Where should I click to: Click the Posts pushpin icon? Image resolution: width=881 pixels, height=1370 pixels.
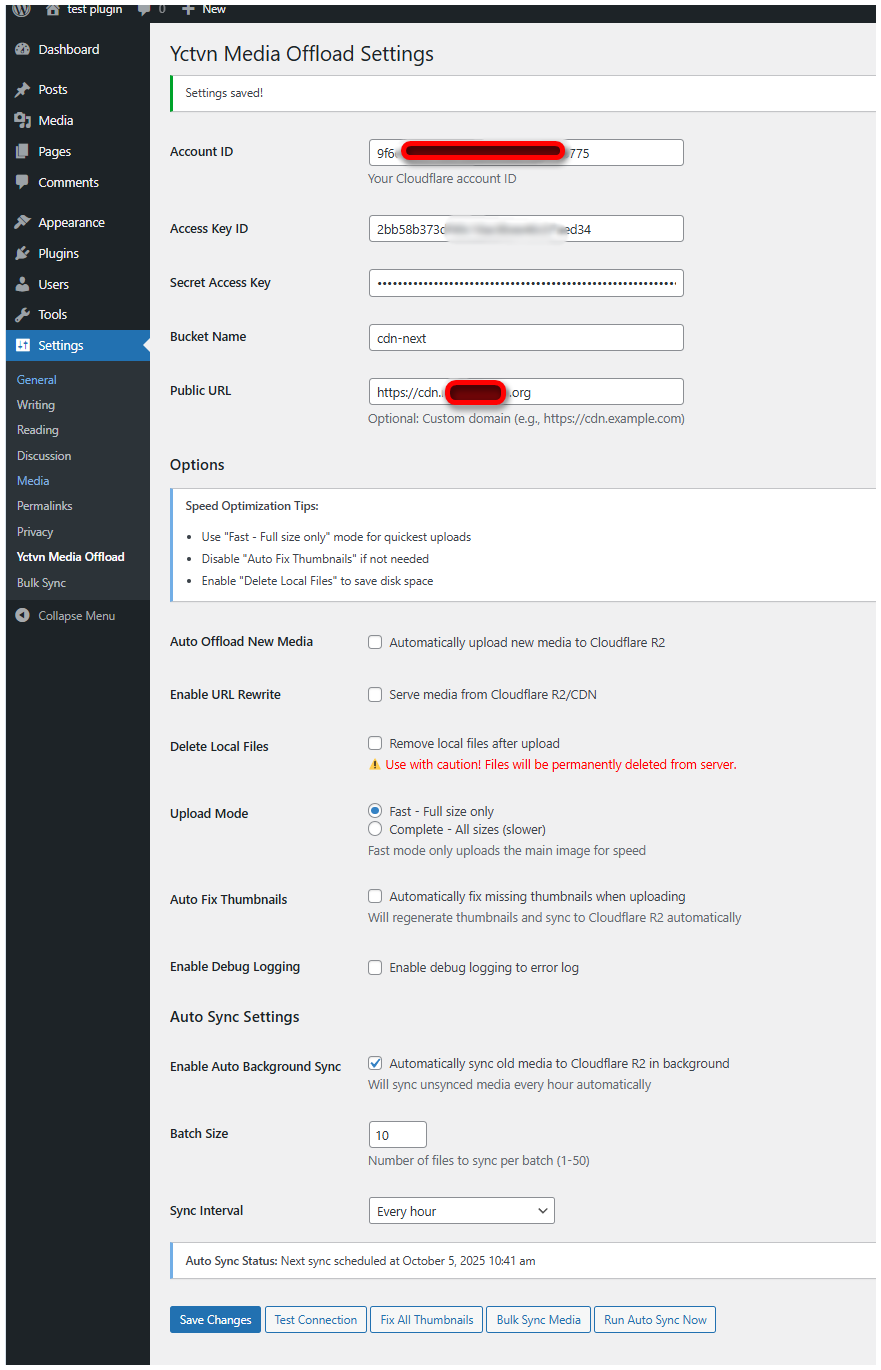pyautogui.click(x=23, y=90)
